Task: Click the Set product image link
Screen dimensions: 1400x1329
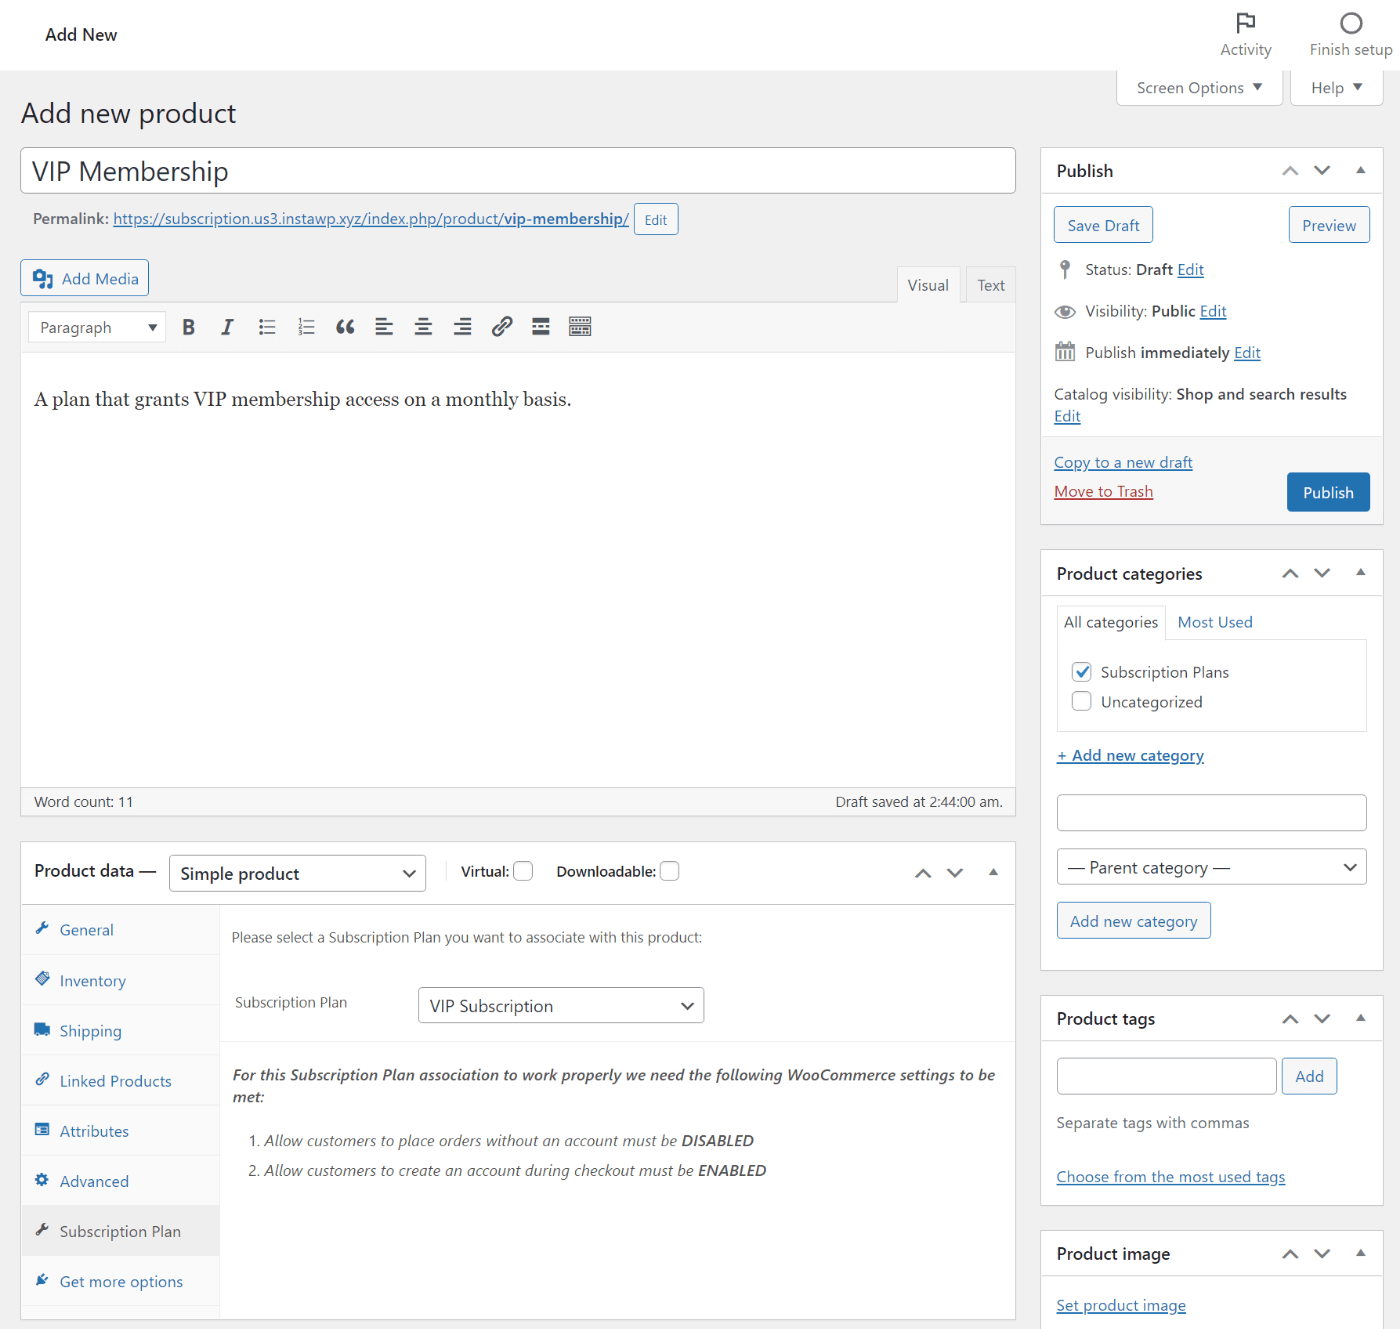Action: (1120, 1305)
